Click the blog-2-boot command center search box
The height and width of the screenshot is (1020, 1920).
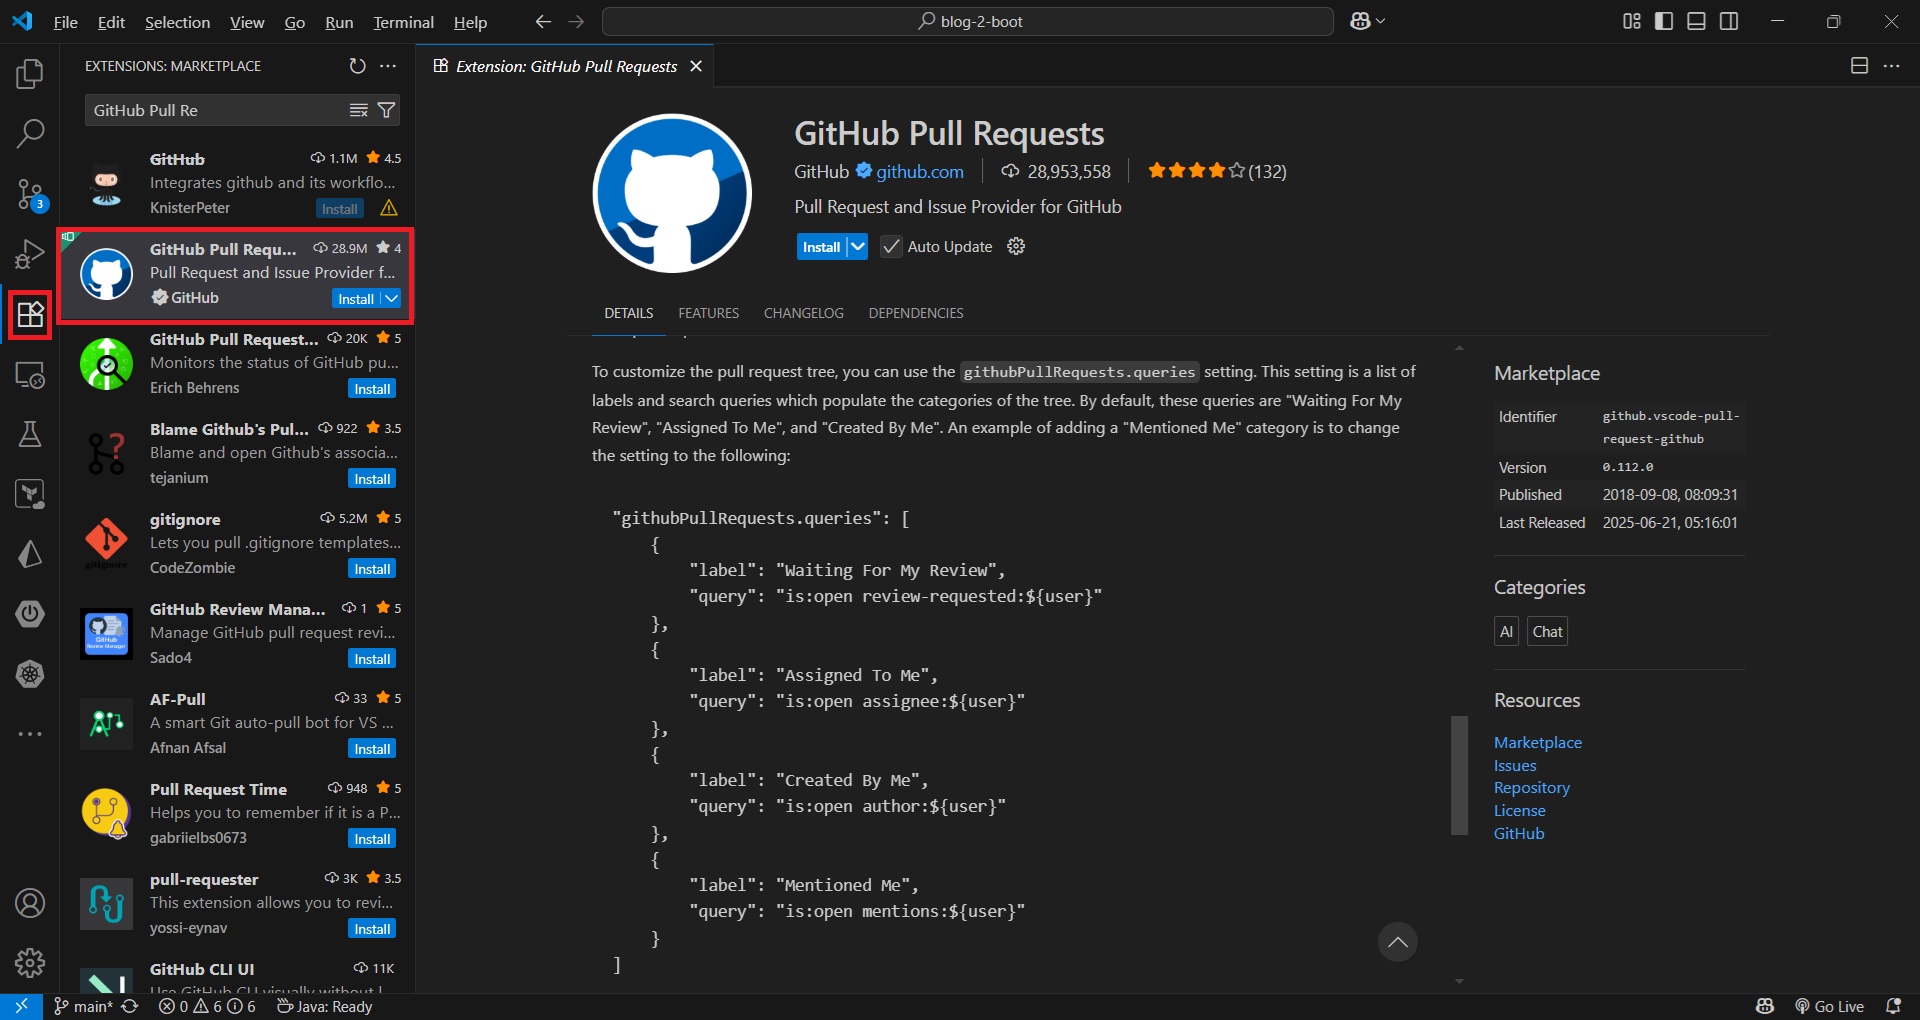pos(967,21)
